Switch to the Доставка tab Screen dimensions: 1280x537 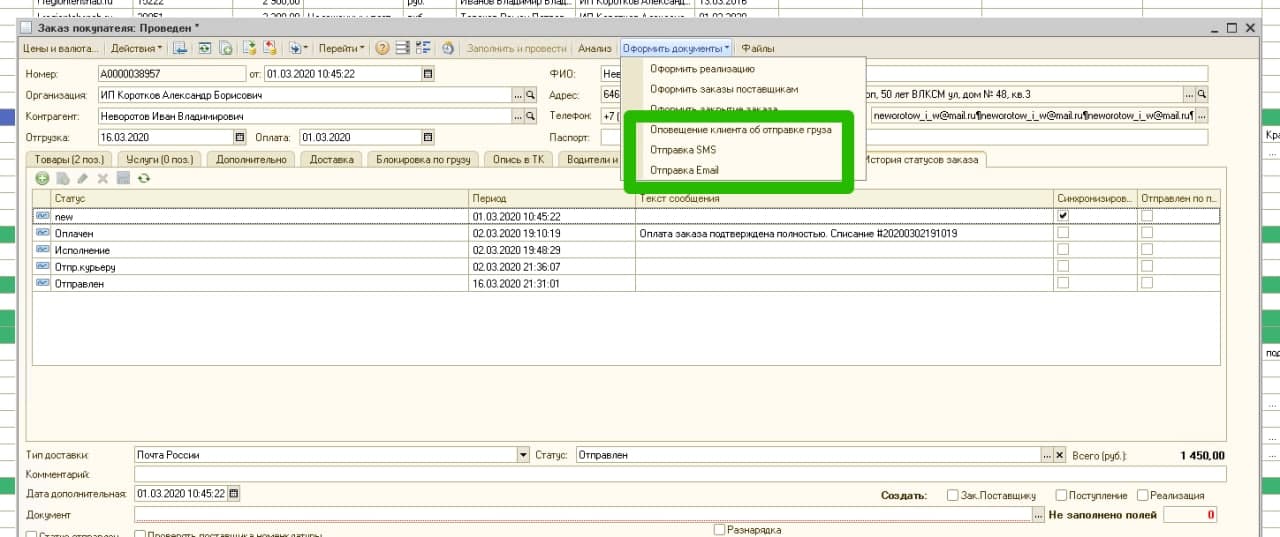(331, 159)
